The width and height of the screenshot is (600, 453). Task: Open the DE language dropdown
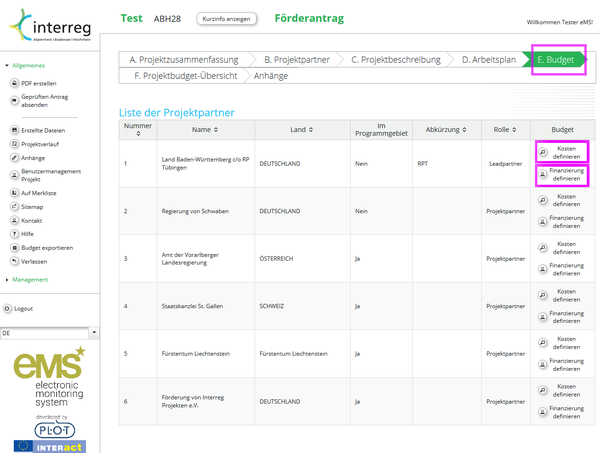tap(93, 332)
